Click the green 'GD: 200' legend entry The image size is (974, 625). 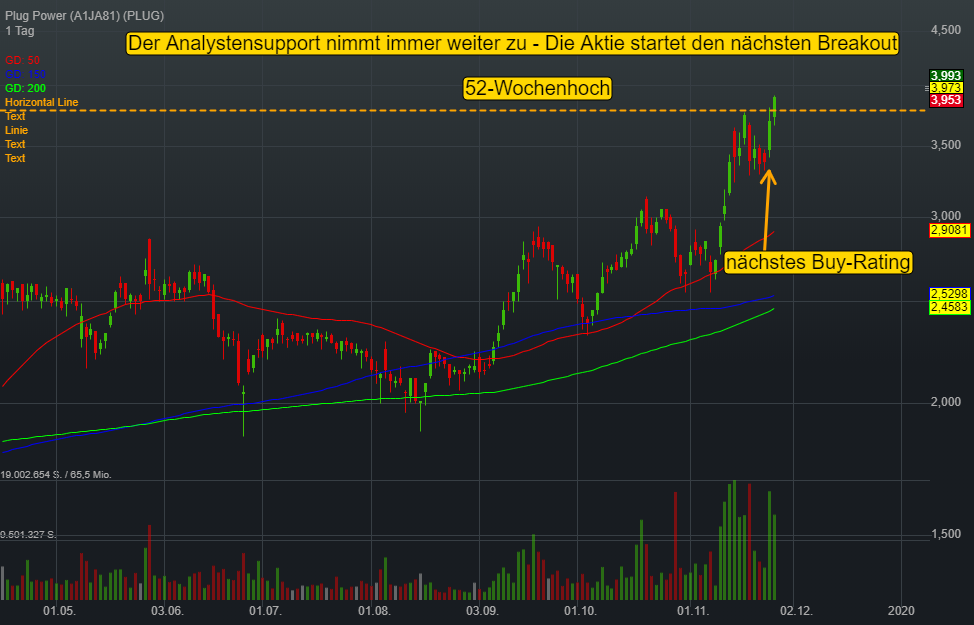point(25,88)
